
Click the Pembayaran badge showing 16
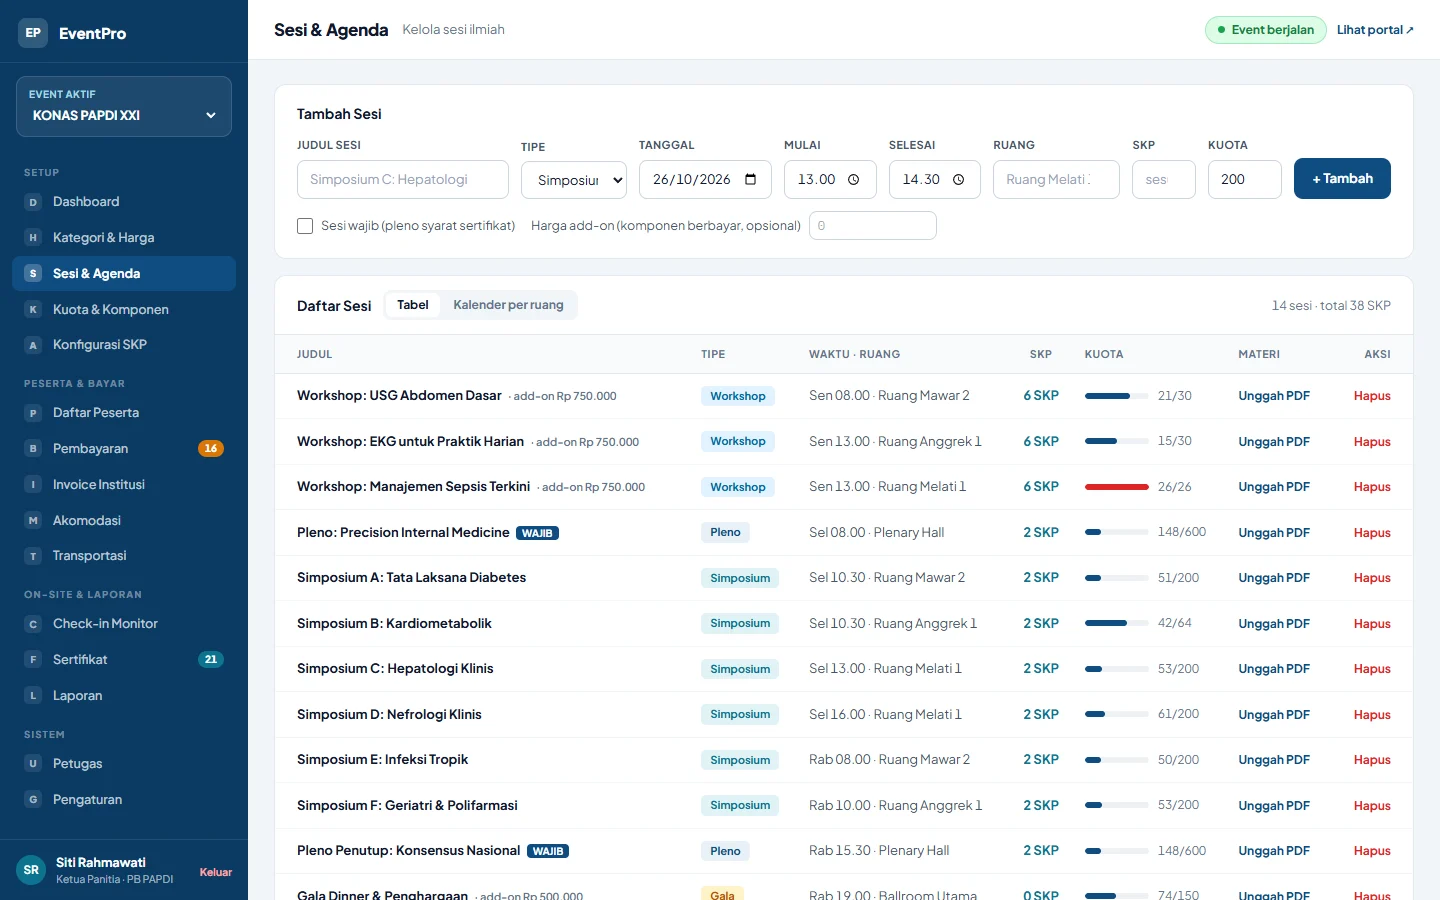coord(211,449)
